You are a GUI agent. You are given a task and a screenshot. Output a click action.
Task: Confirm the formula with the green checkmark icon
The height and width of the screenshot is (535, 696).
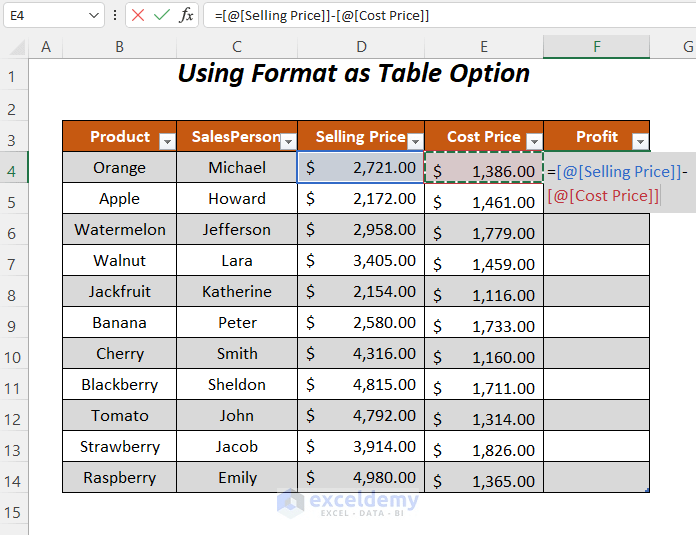click(x=162, y=16)
